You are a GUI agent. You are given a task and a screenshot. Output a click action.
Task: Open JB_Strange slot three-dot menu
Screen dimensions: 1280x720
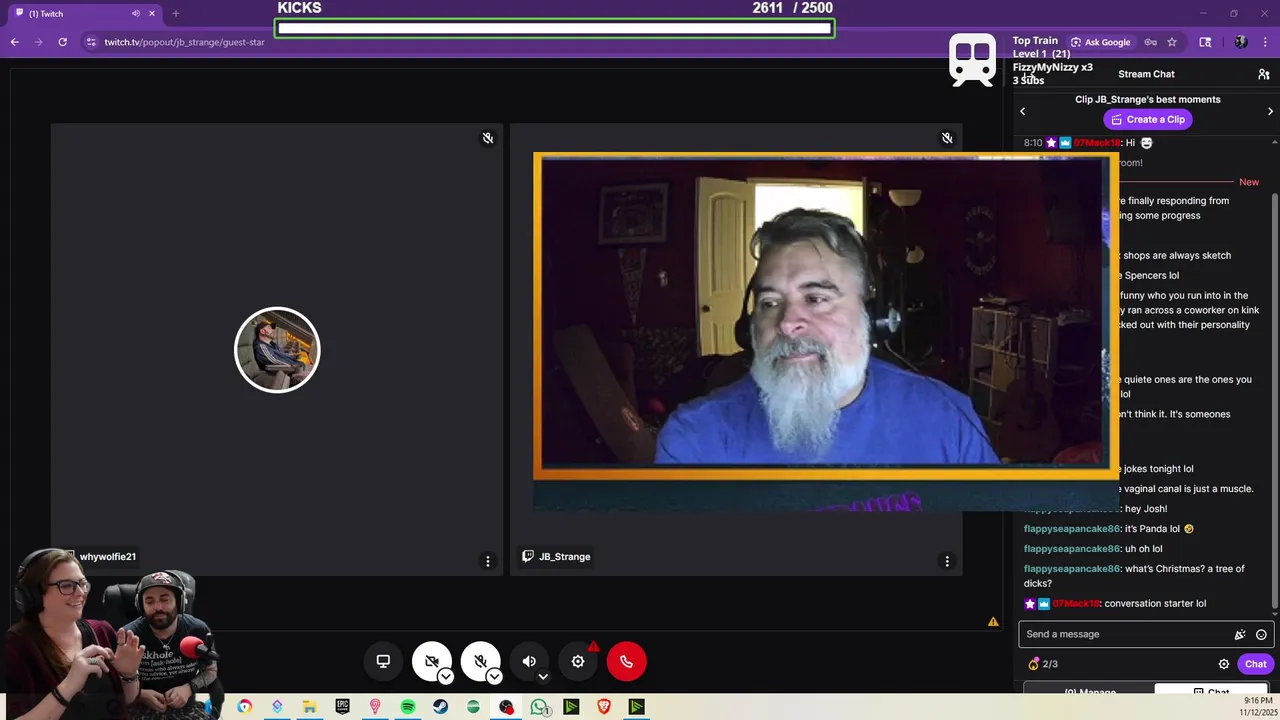947,561
